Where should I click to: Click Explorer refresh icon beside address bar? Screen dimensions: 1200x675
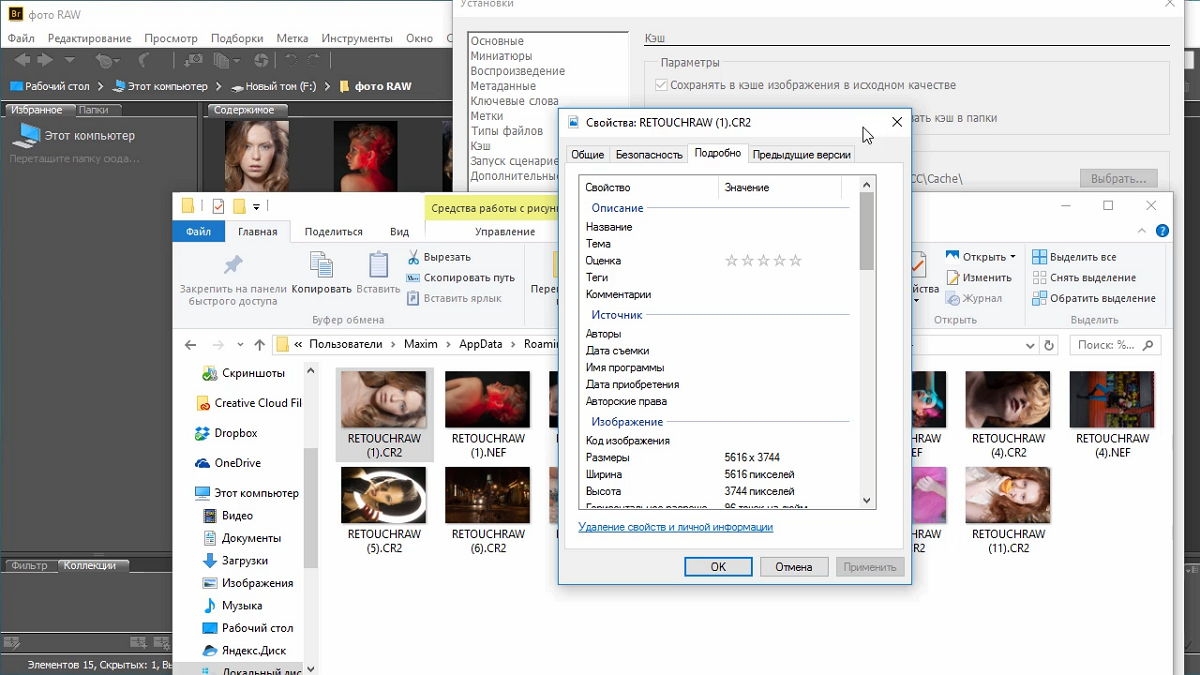(x=1049, y=345)
